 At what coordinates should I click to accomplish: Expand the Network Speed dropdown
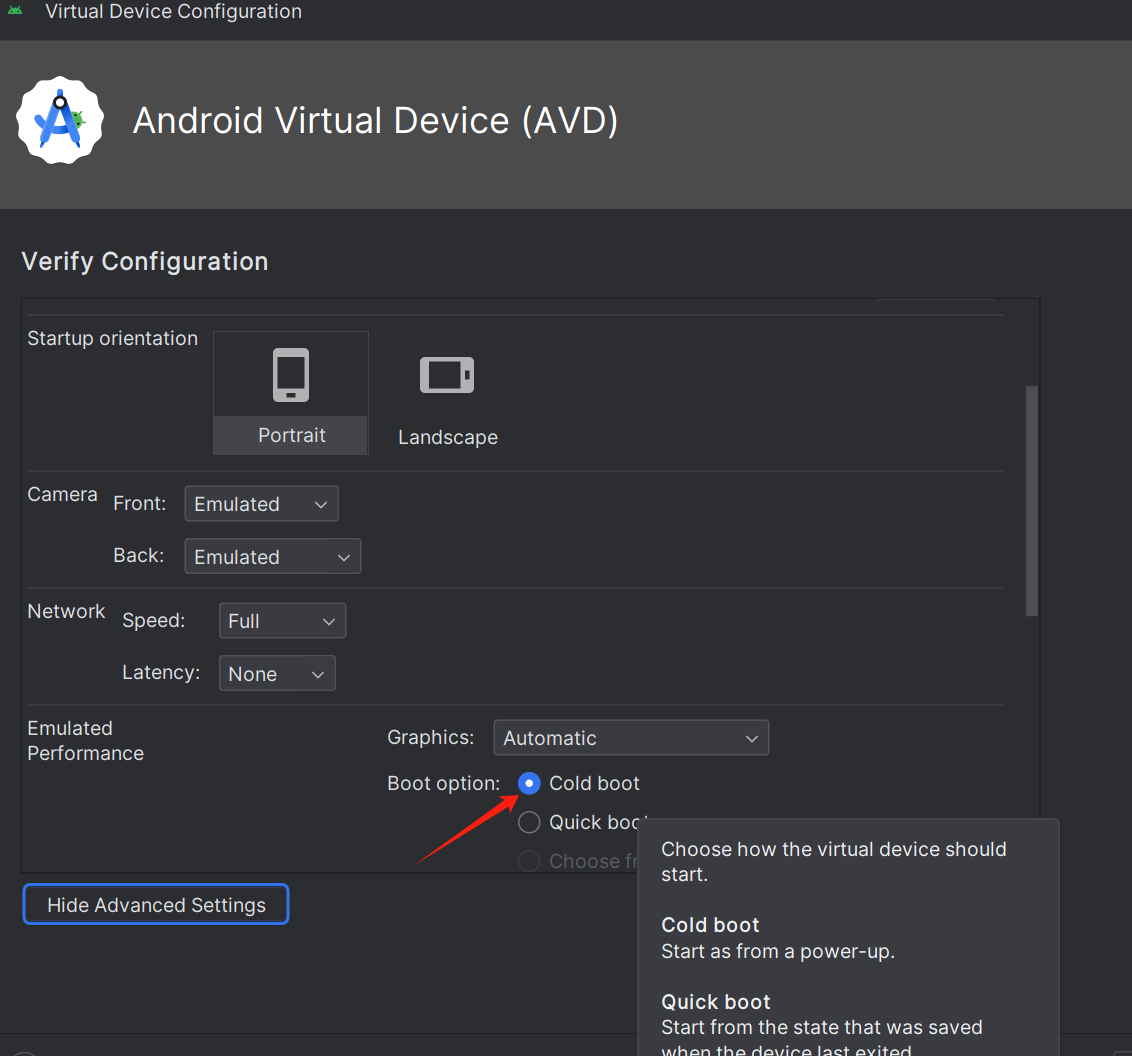tap(282, 621)
